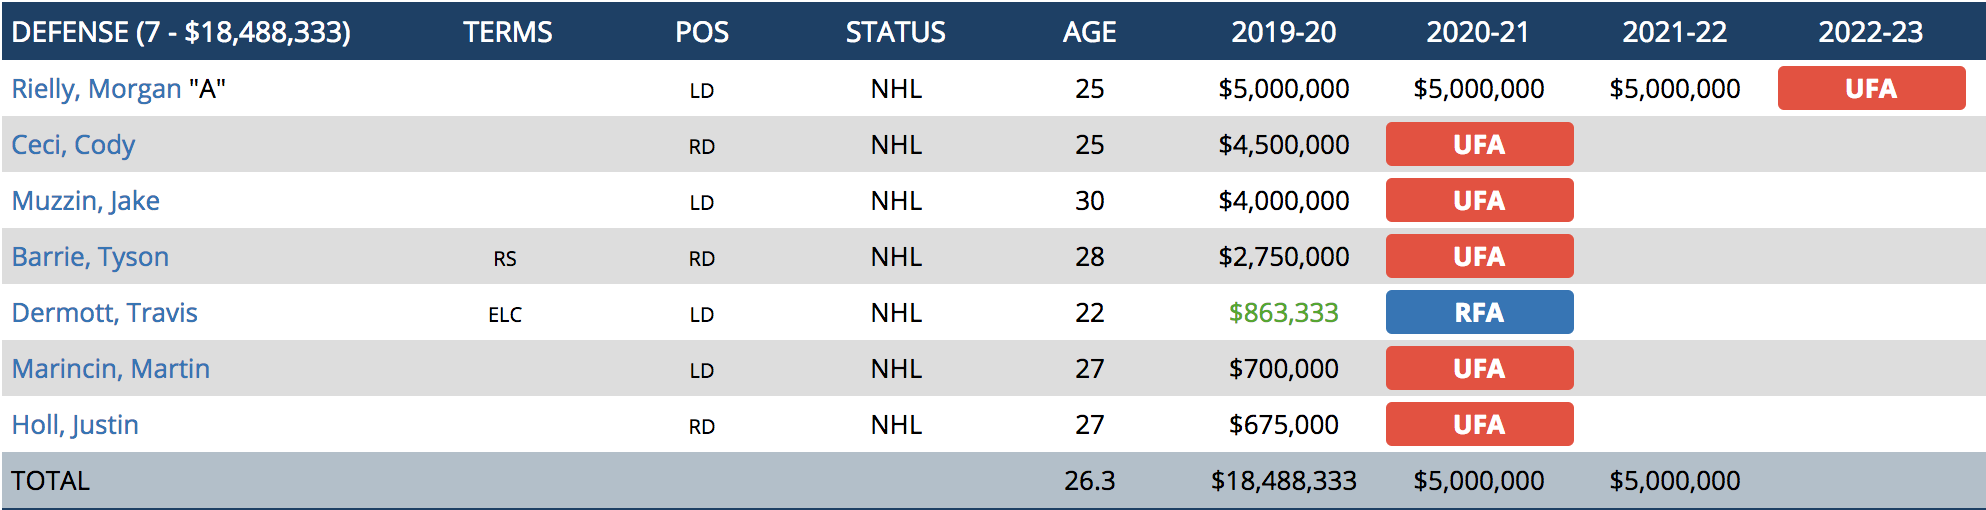
Task: Open Travis Dermott's player page
Action: pos(104,313)
